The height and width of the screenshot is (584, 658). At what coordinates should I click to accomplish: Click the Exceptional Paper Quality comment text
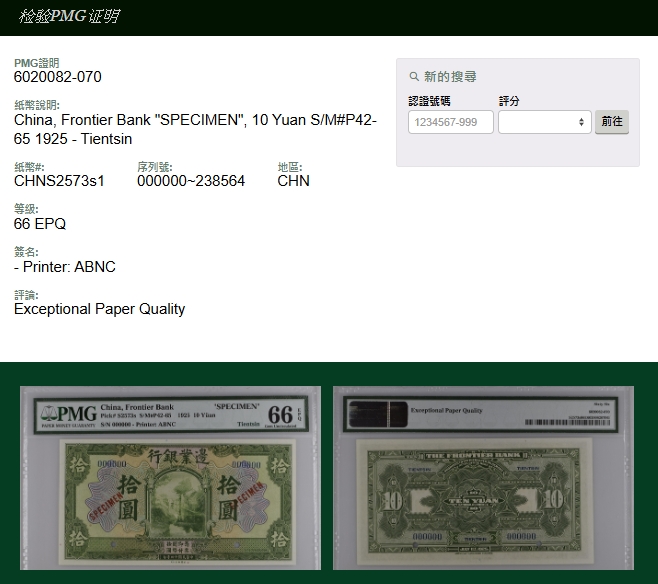pos(99,309)
